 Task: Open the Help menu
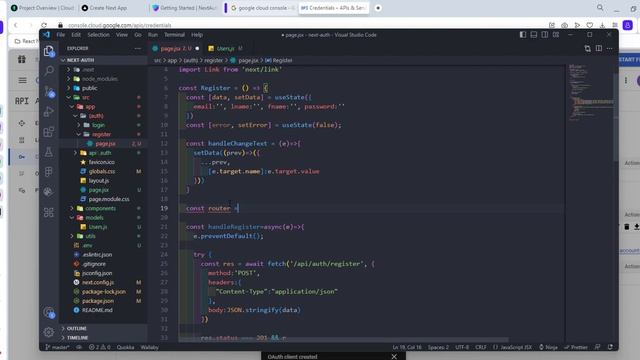tap(197, 35)
